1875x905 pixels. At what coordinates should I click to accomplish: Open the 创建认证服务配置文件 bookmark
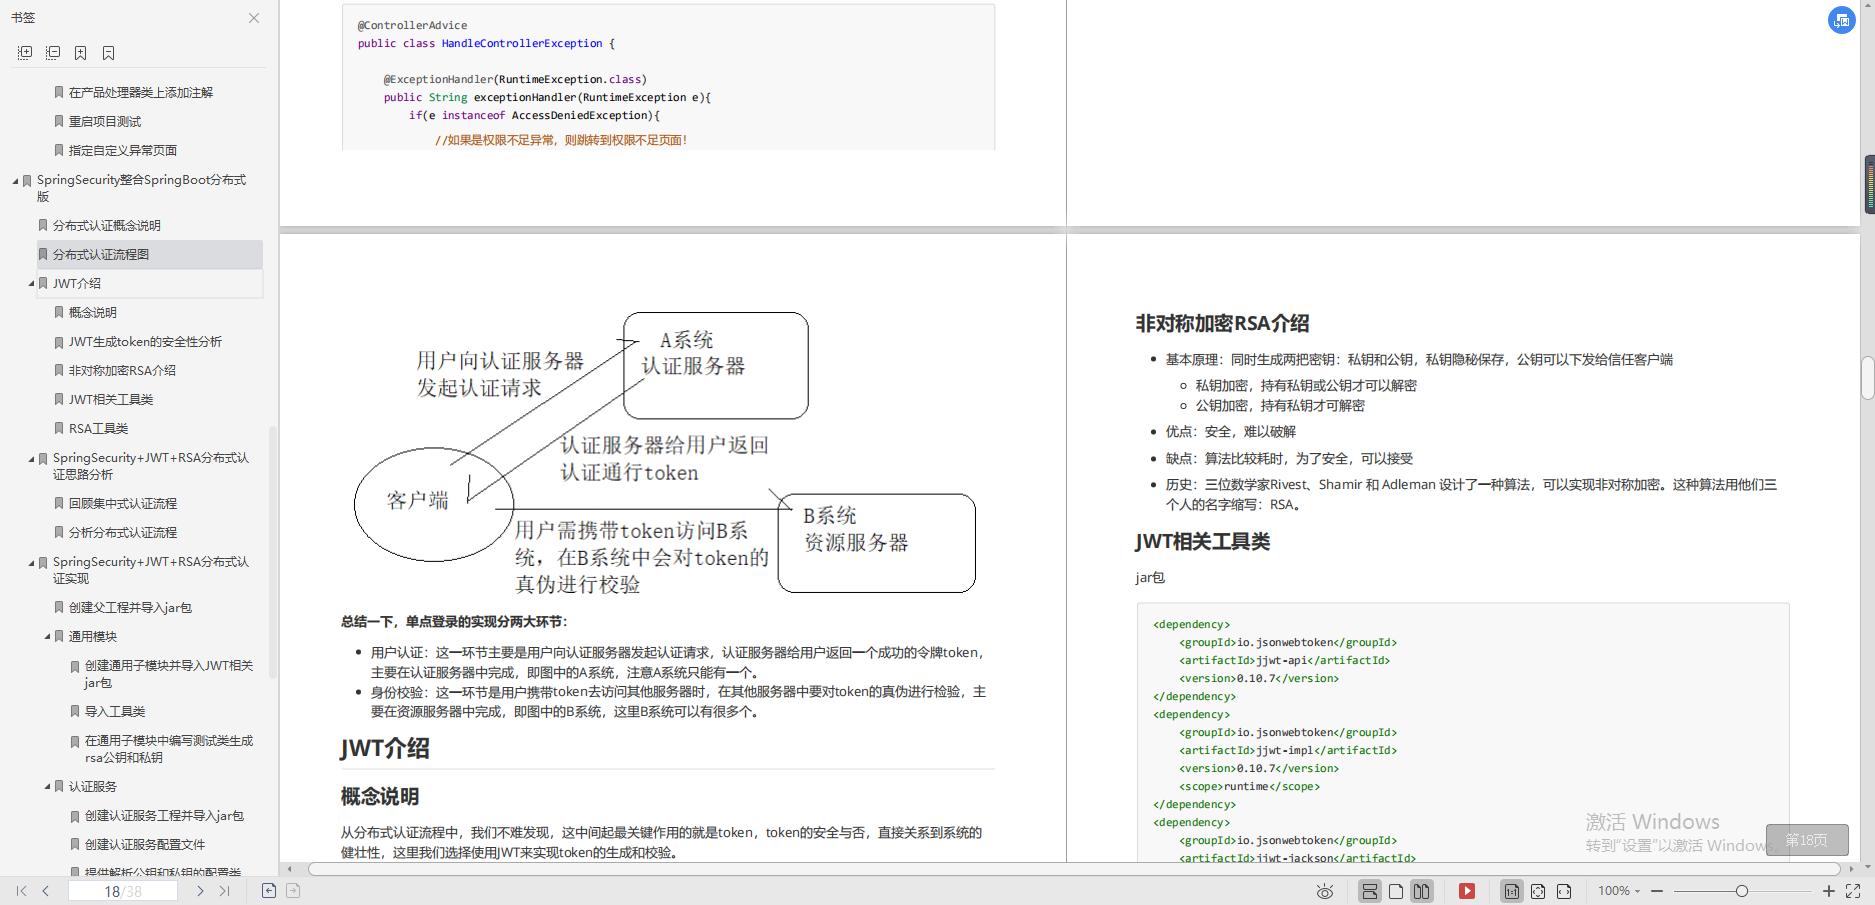tap(144, 844)
